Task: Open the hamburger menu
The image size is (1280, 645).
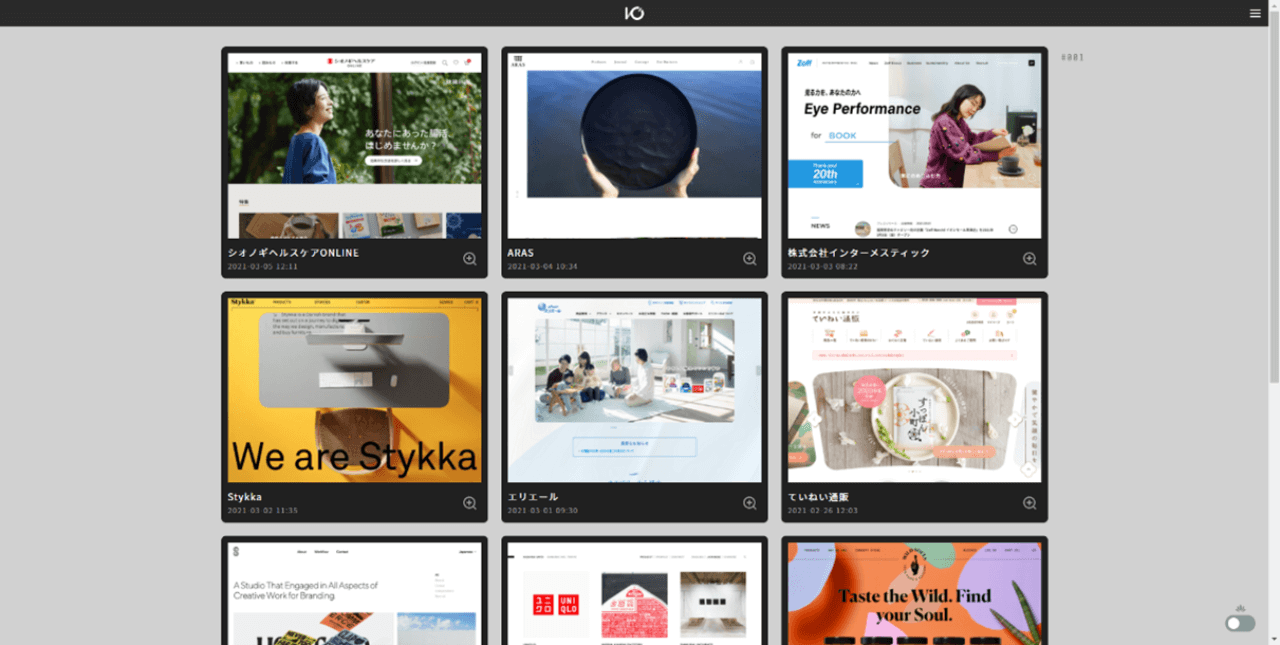Action: [x=1255, y=13]
